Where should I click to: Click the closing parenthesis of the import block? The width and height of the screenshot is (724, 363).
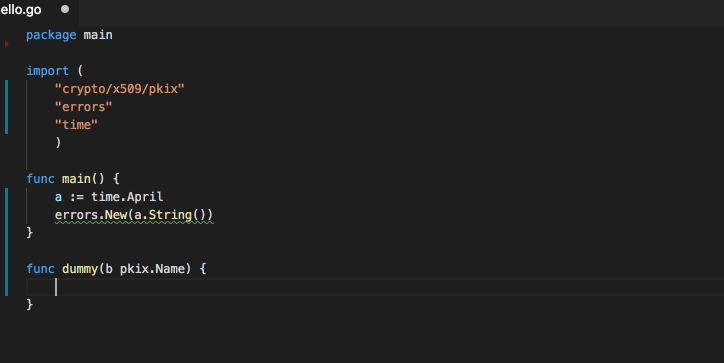pyautogui.click(x=58, y=143)
